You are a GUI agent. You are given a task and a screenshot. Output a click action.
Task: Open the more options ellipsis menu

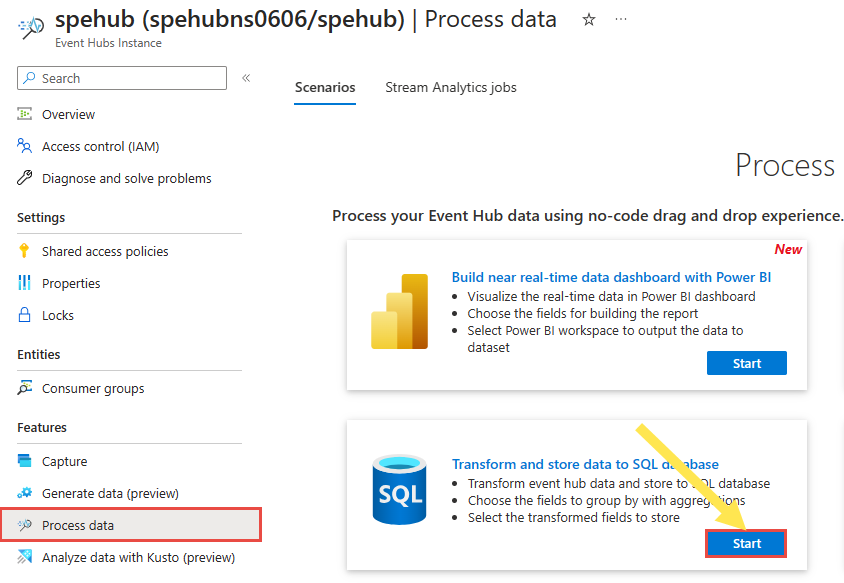click(621, 19)
